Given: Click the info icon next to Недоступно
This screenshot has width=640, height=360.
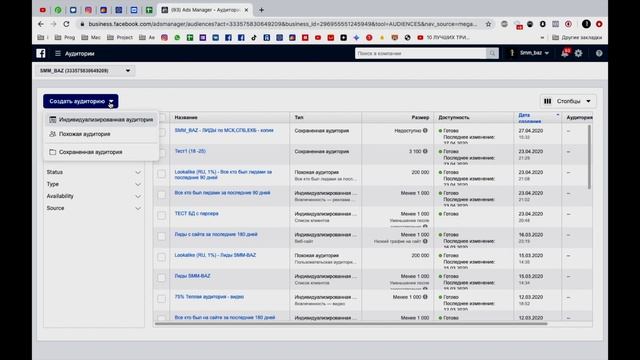Looking at the screenshot, I should point(425,131).
